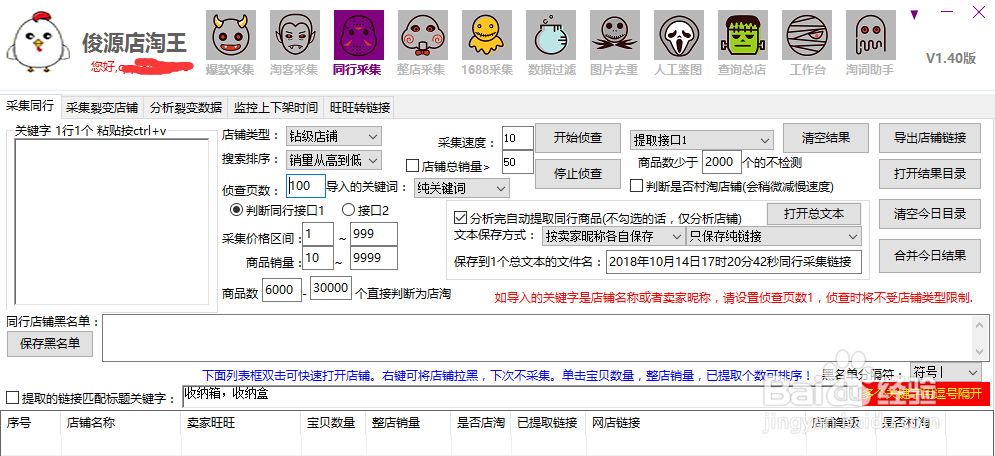Click the 保存黑名单 button
Screen dimensions: 995x456
click(50, 344)
